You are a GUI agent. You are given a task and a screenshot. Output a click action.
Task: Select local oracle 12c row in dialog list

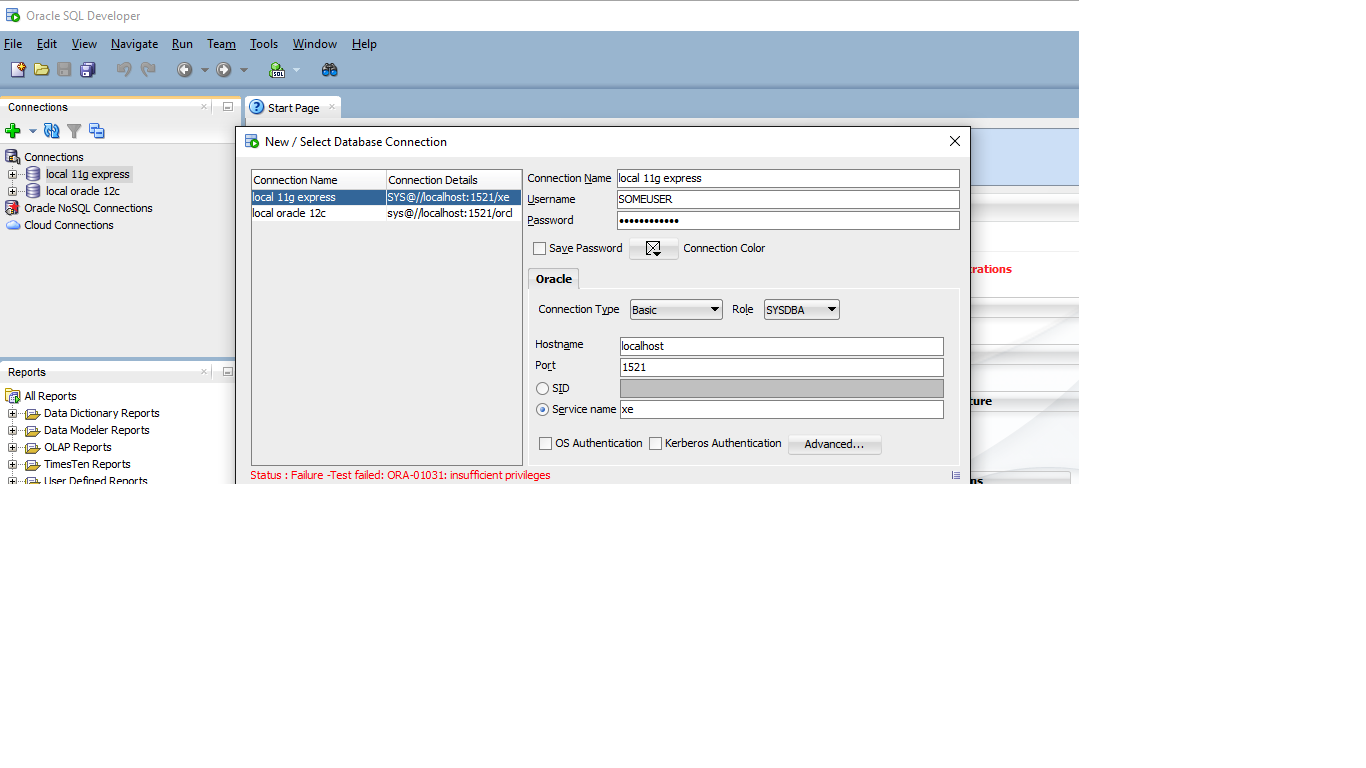click(x=386, y=213)
